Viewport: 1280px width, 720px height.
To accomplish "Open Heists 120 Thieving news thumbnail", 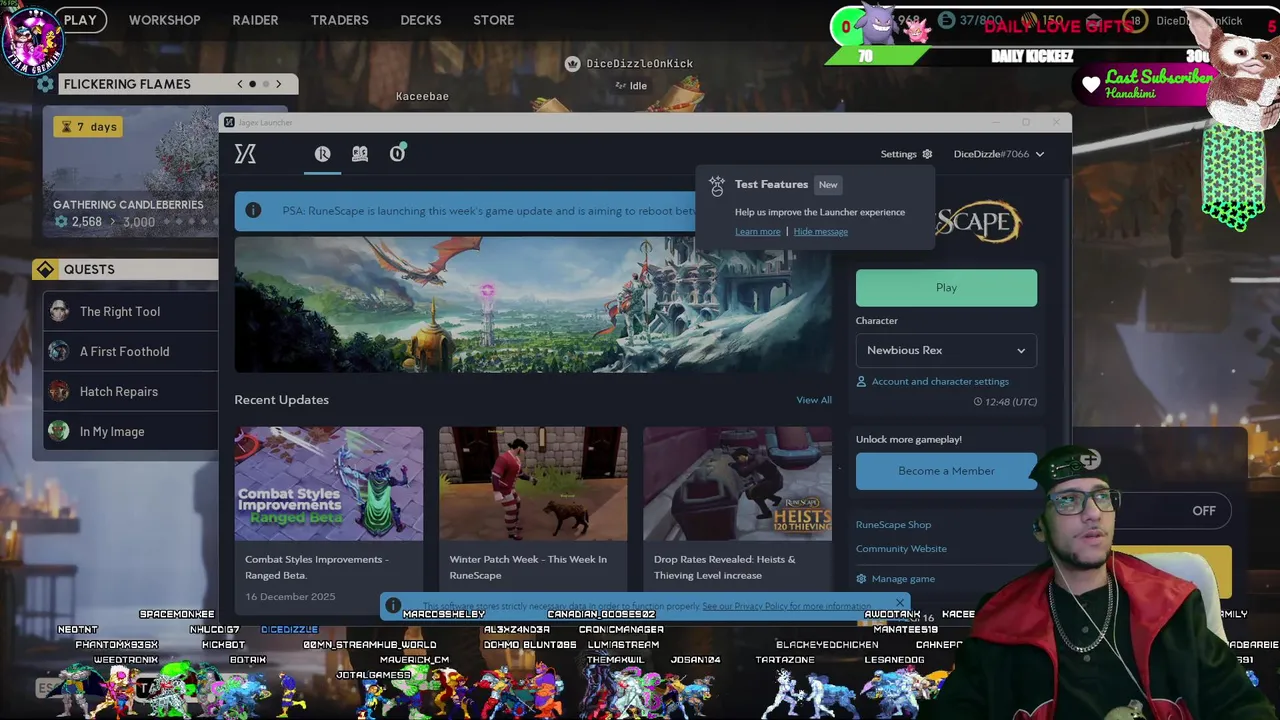I will [x=737, y=484].
